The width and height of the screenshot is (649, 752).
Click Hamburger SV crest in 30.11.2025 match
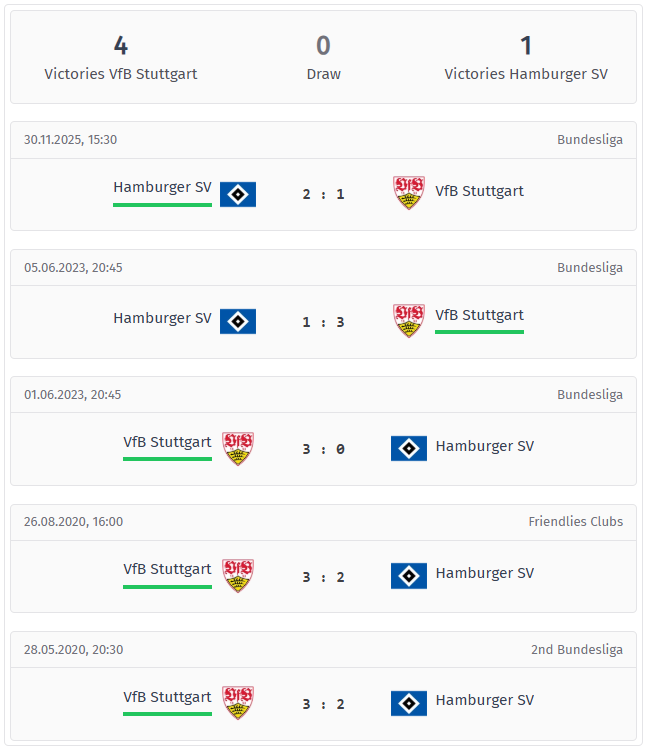tap(238, 194)
